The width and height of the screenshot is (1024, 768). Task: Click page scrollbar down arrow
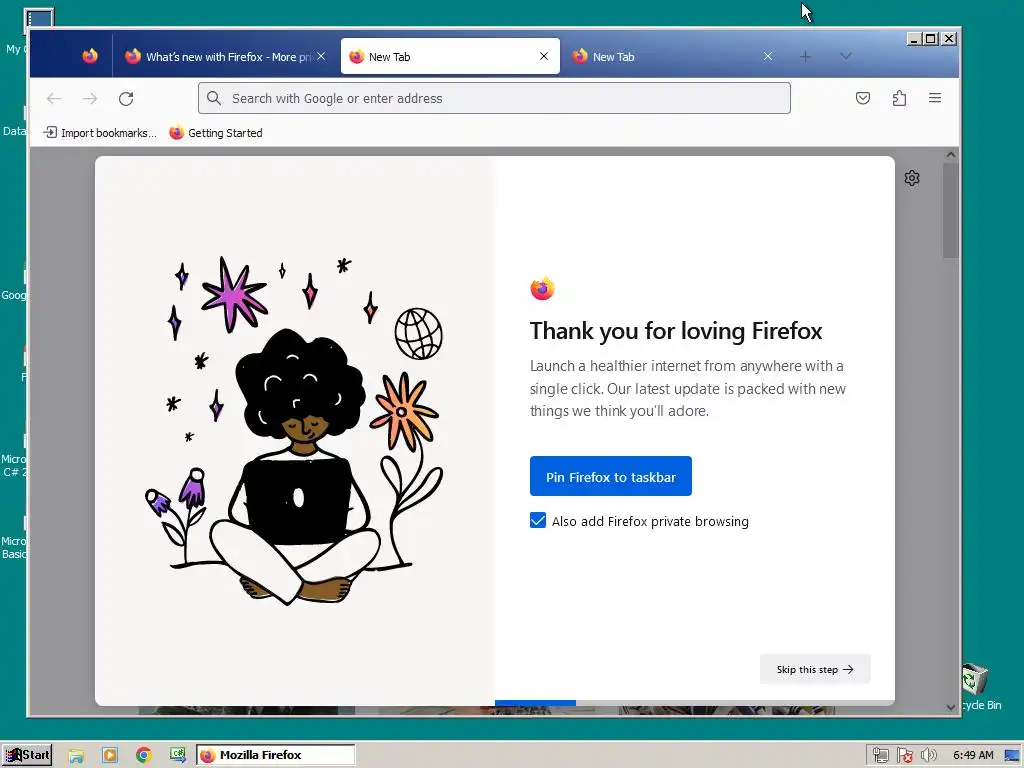[951, 707]
